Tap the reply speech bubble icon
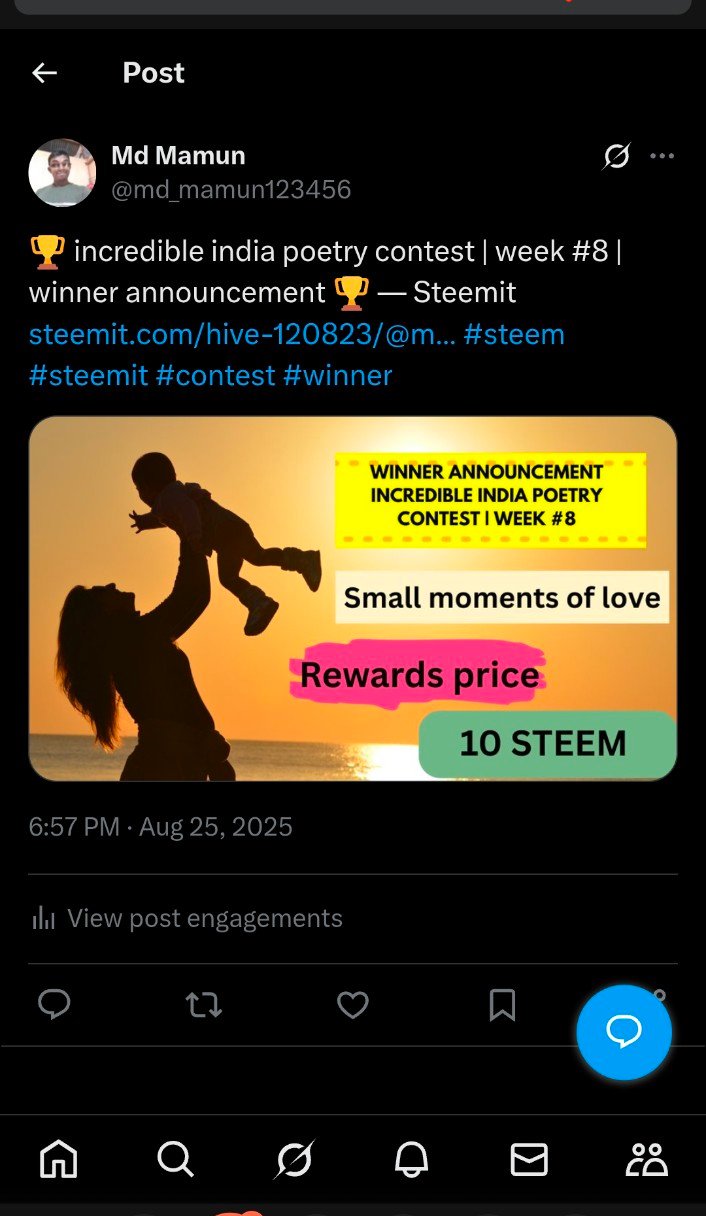Screen dimensions: 706x1216 click(x=54, y=1004)
